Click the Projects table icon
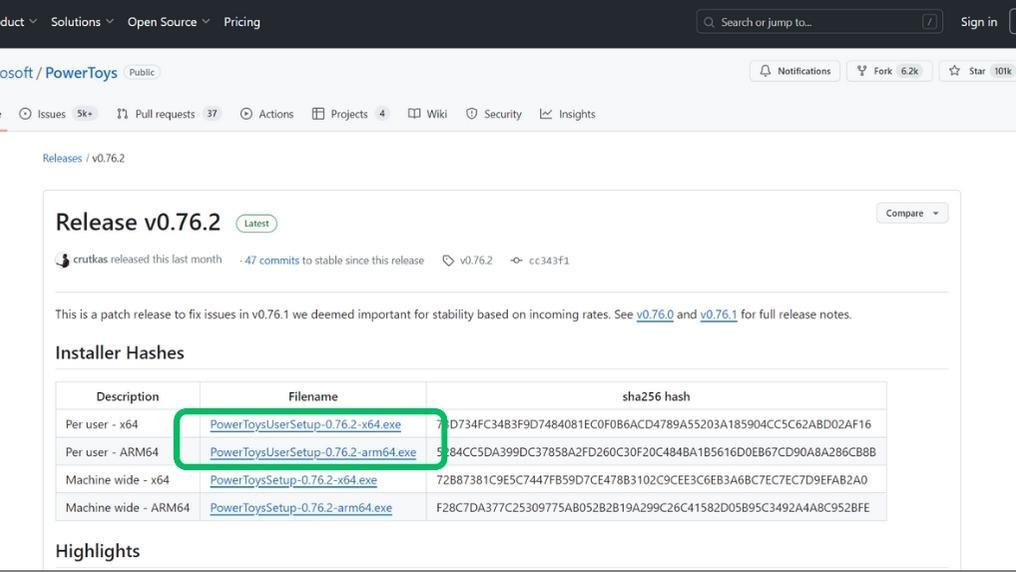 pos(318,114)
